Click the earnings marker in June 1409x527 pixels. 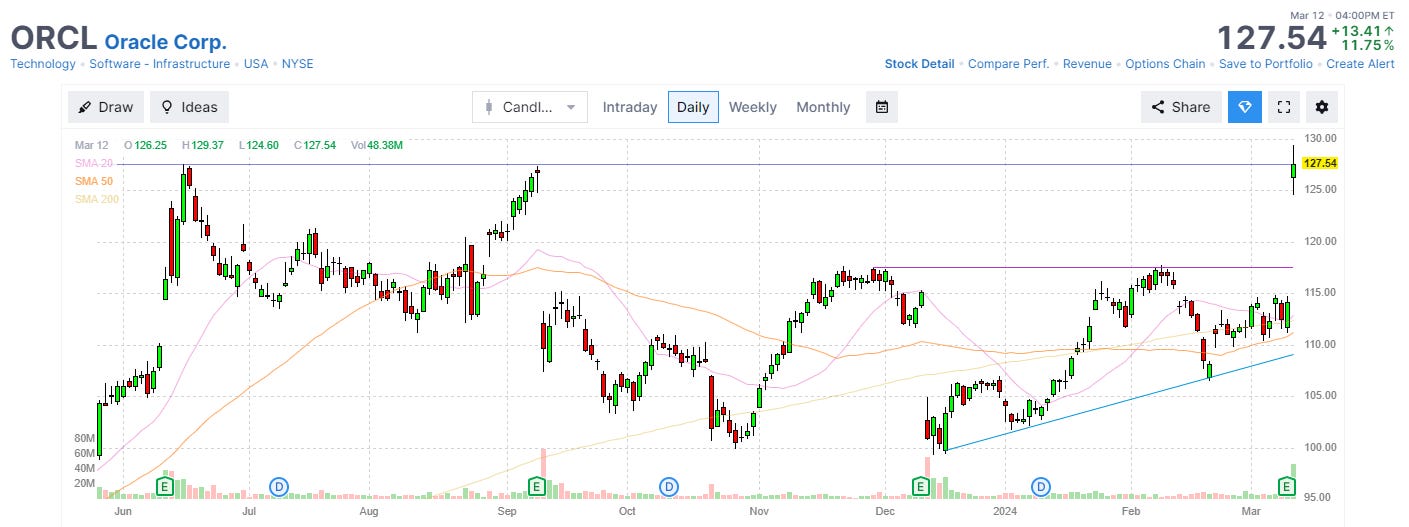pos(163,486)
